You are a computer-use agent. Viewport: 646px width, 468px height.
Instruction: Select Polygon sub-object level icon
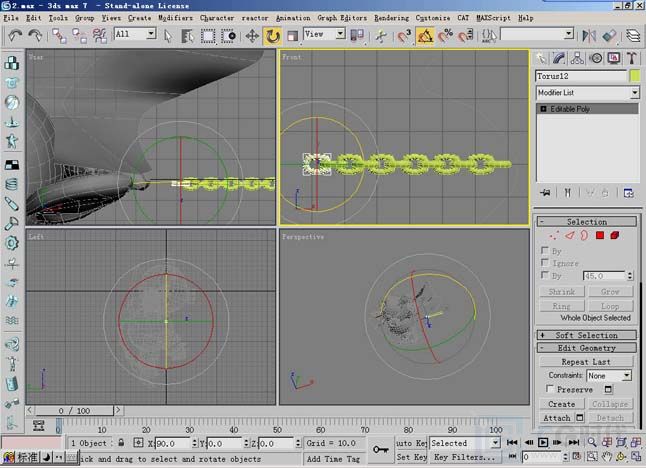pos(600,235)
